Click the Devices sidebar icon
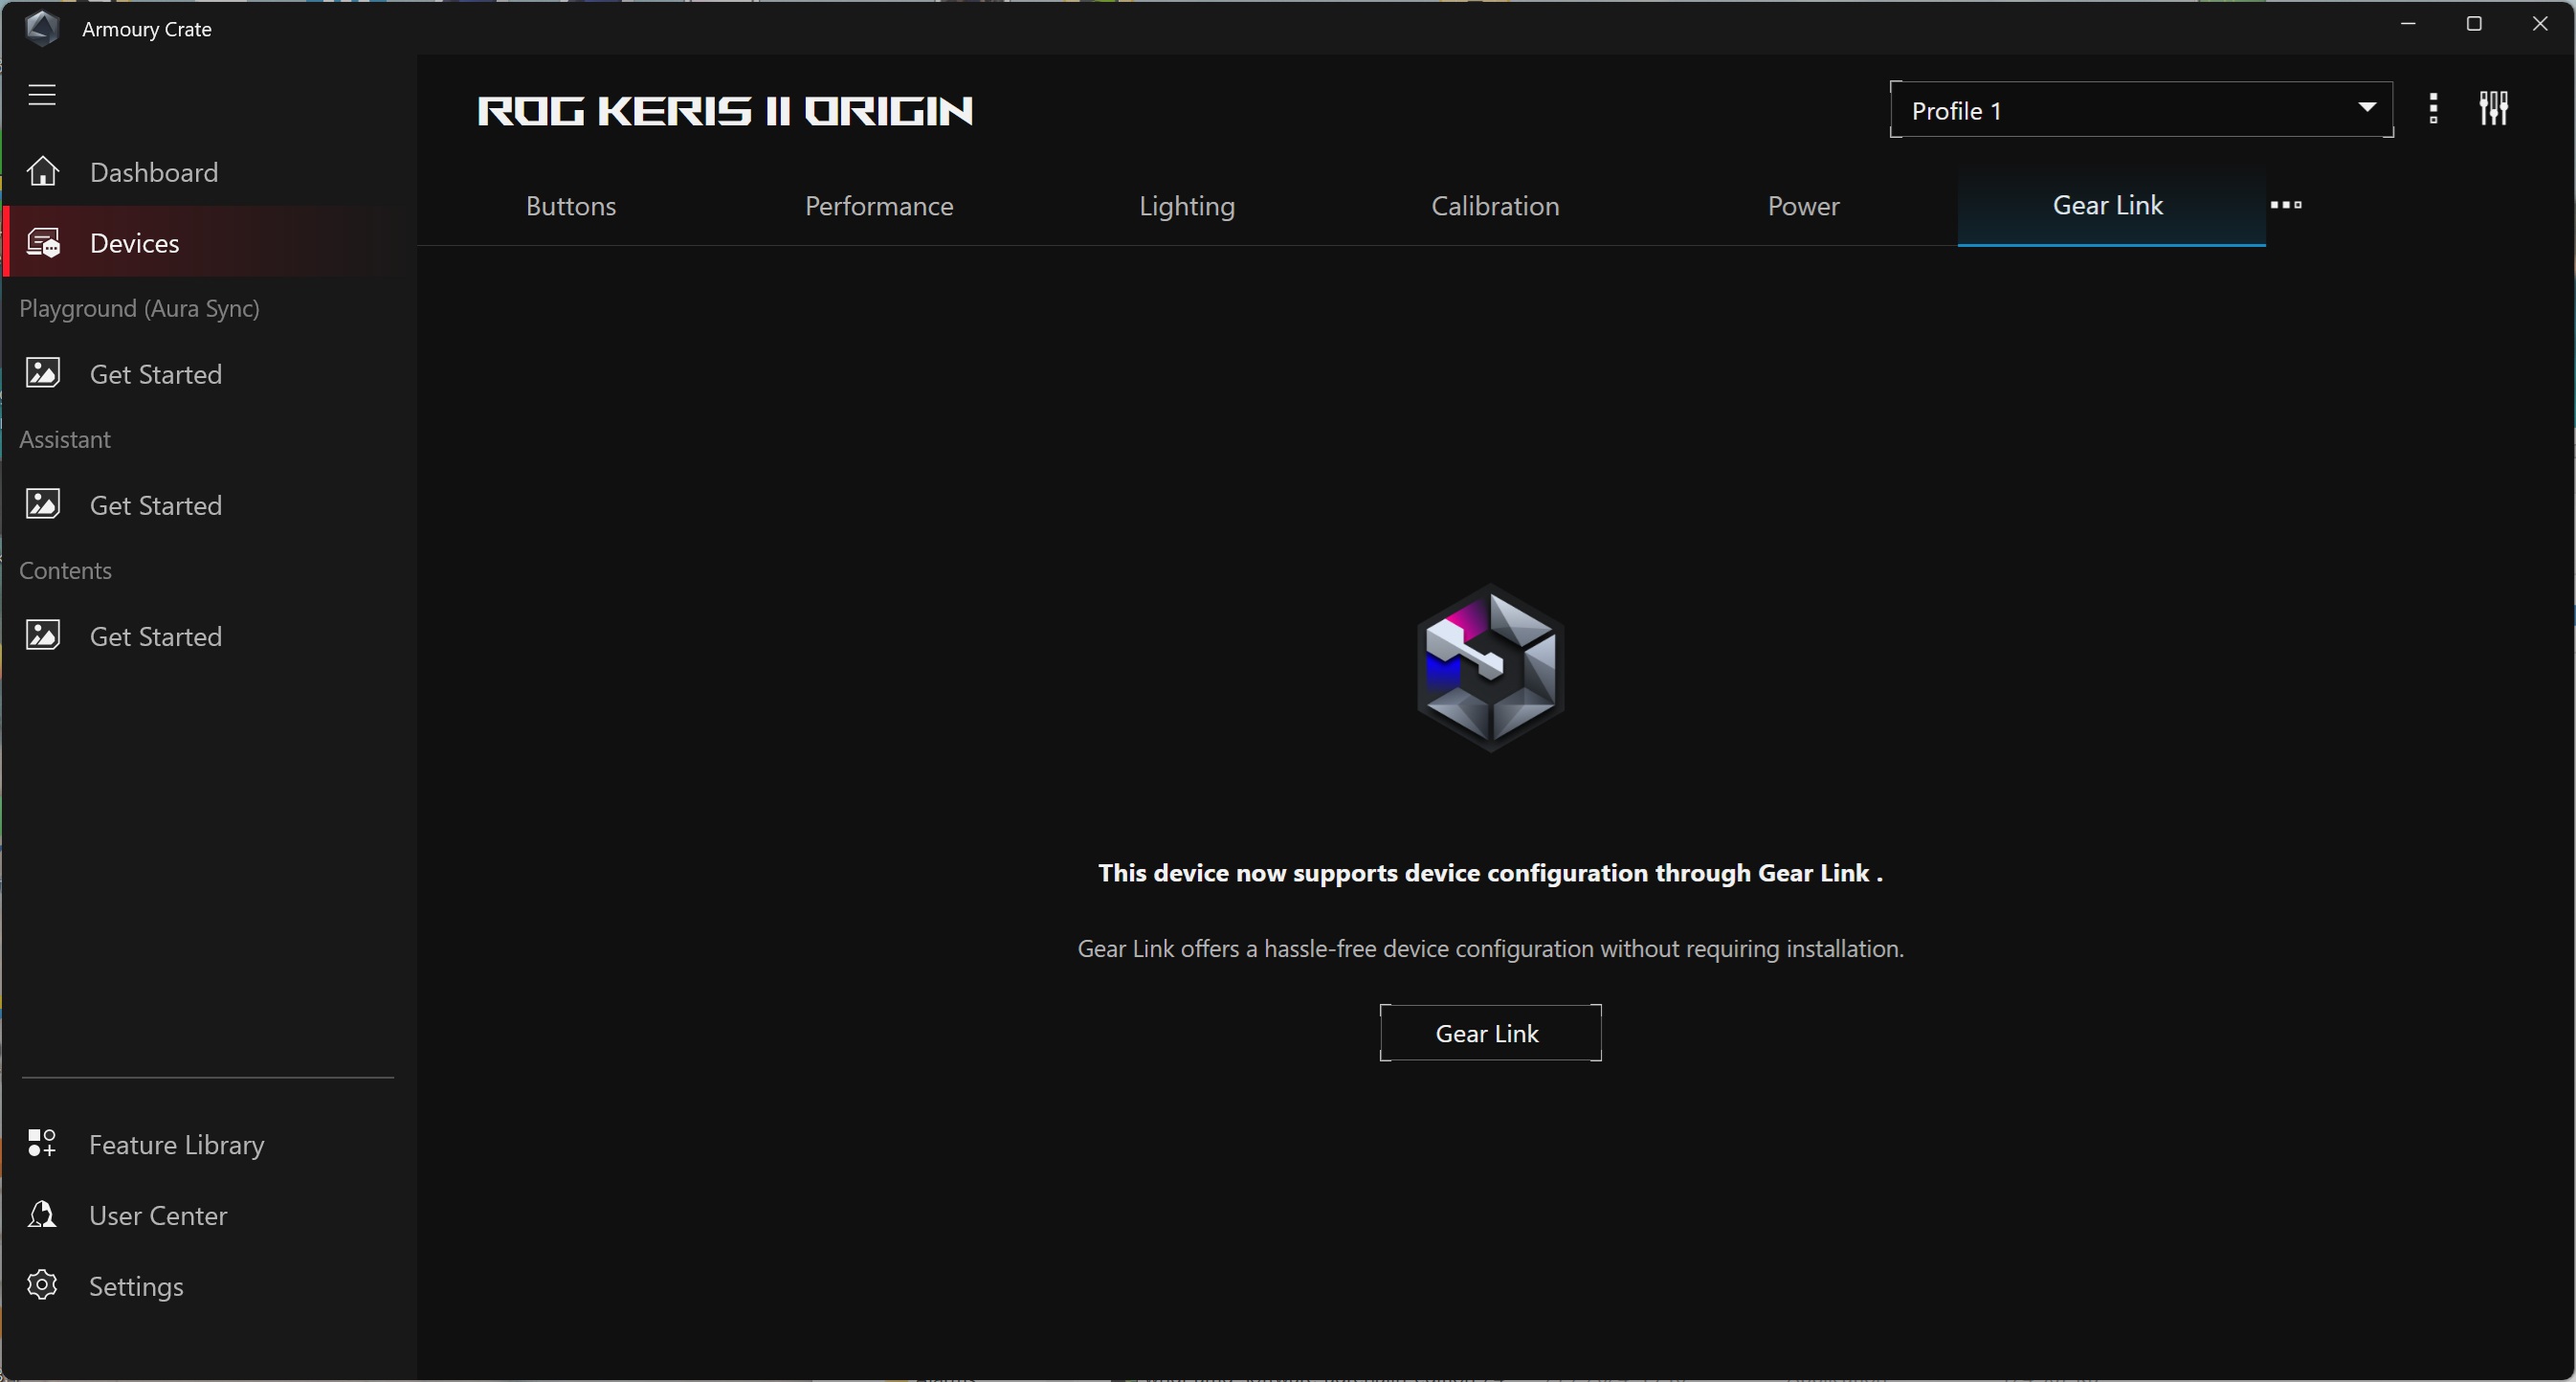Image resolution: width=2576 pixels, height=1382 pixels. [x=43, y=243]
